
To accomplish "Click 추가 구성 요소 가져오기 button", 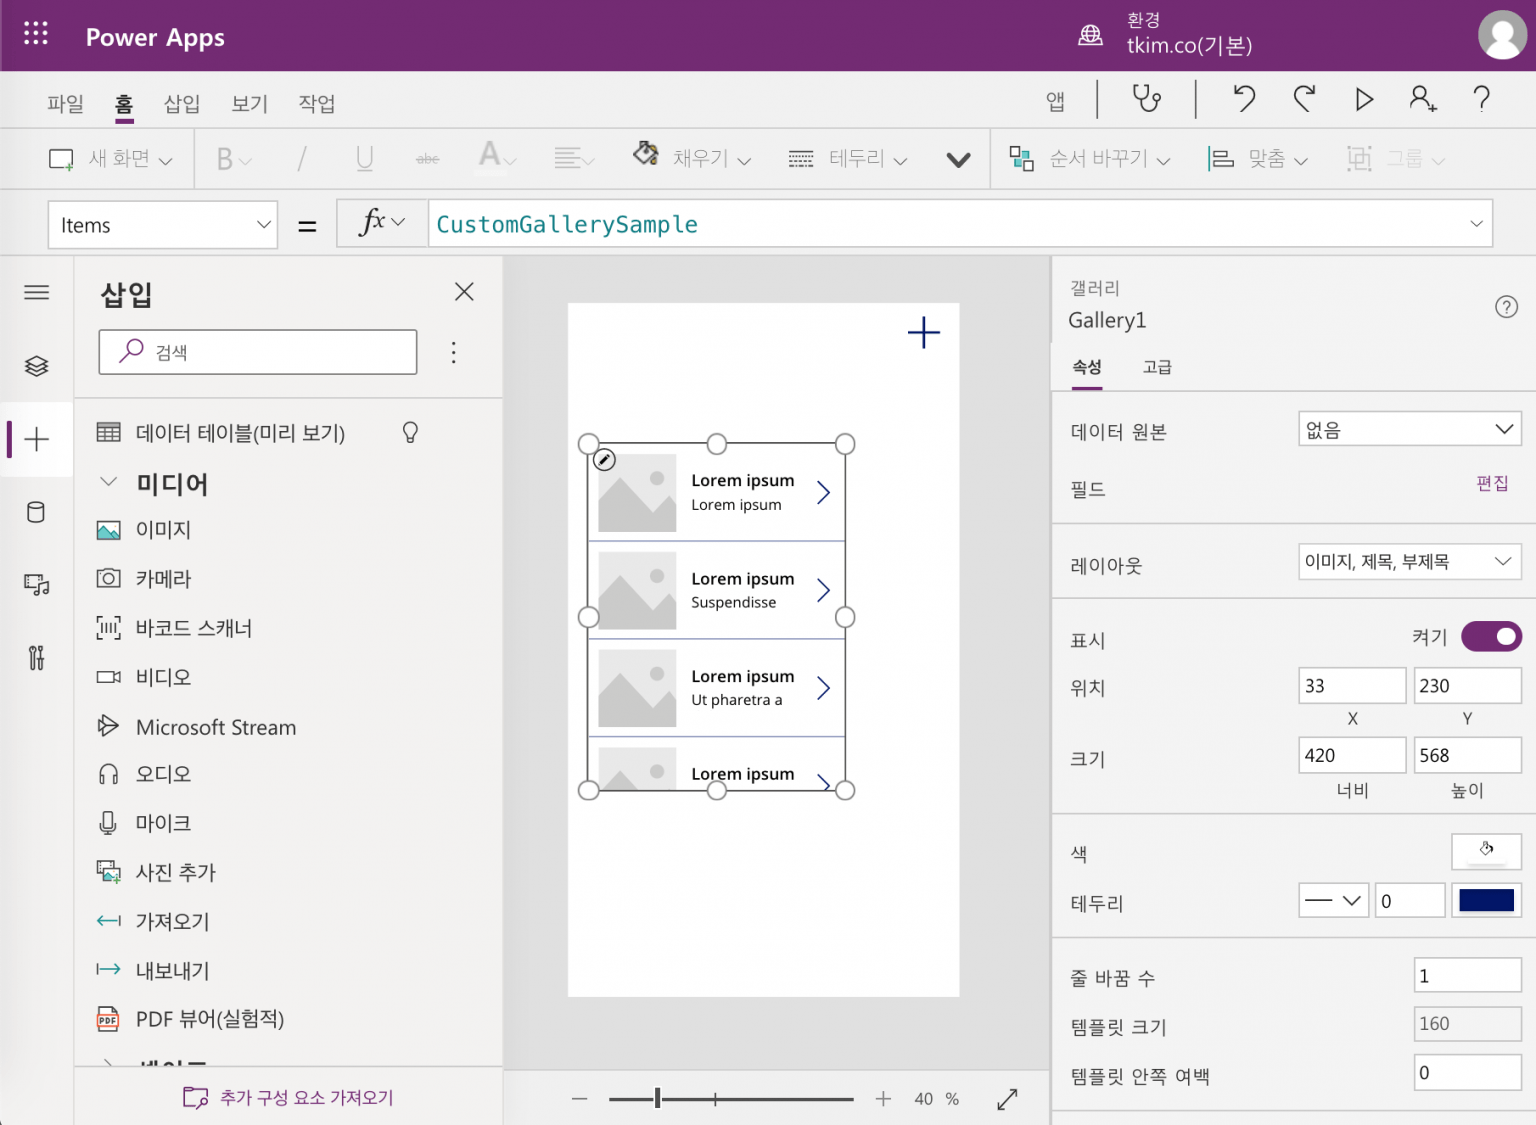I will click(x=288, y=1096).
